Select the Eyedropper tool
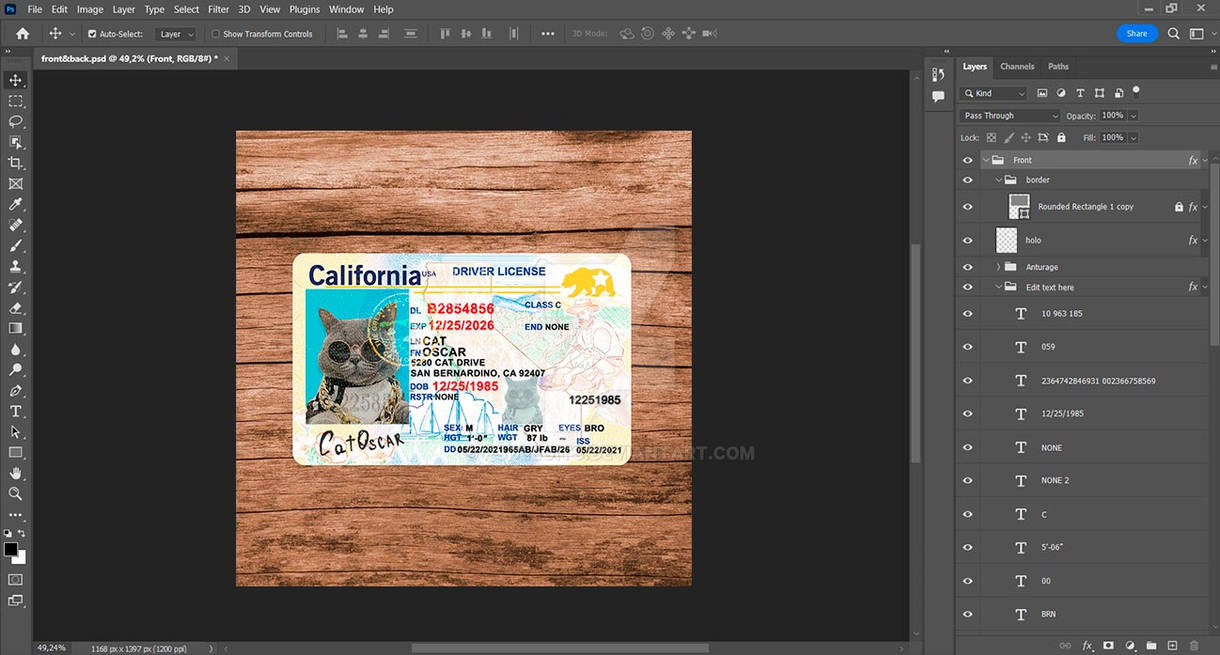 pyautogui.click(x=16, y=204)
